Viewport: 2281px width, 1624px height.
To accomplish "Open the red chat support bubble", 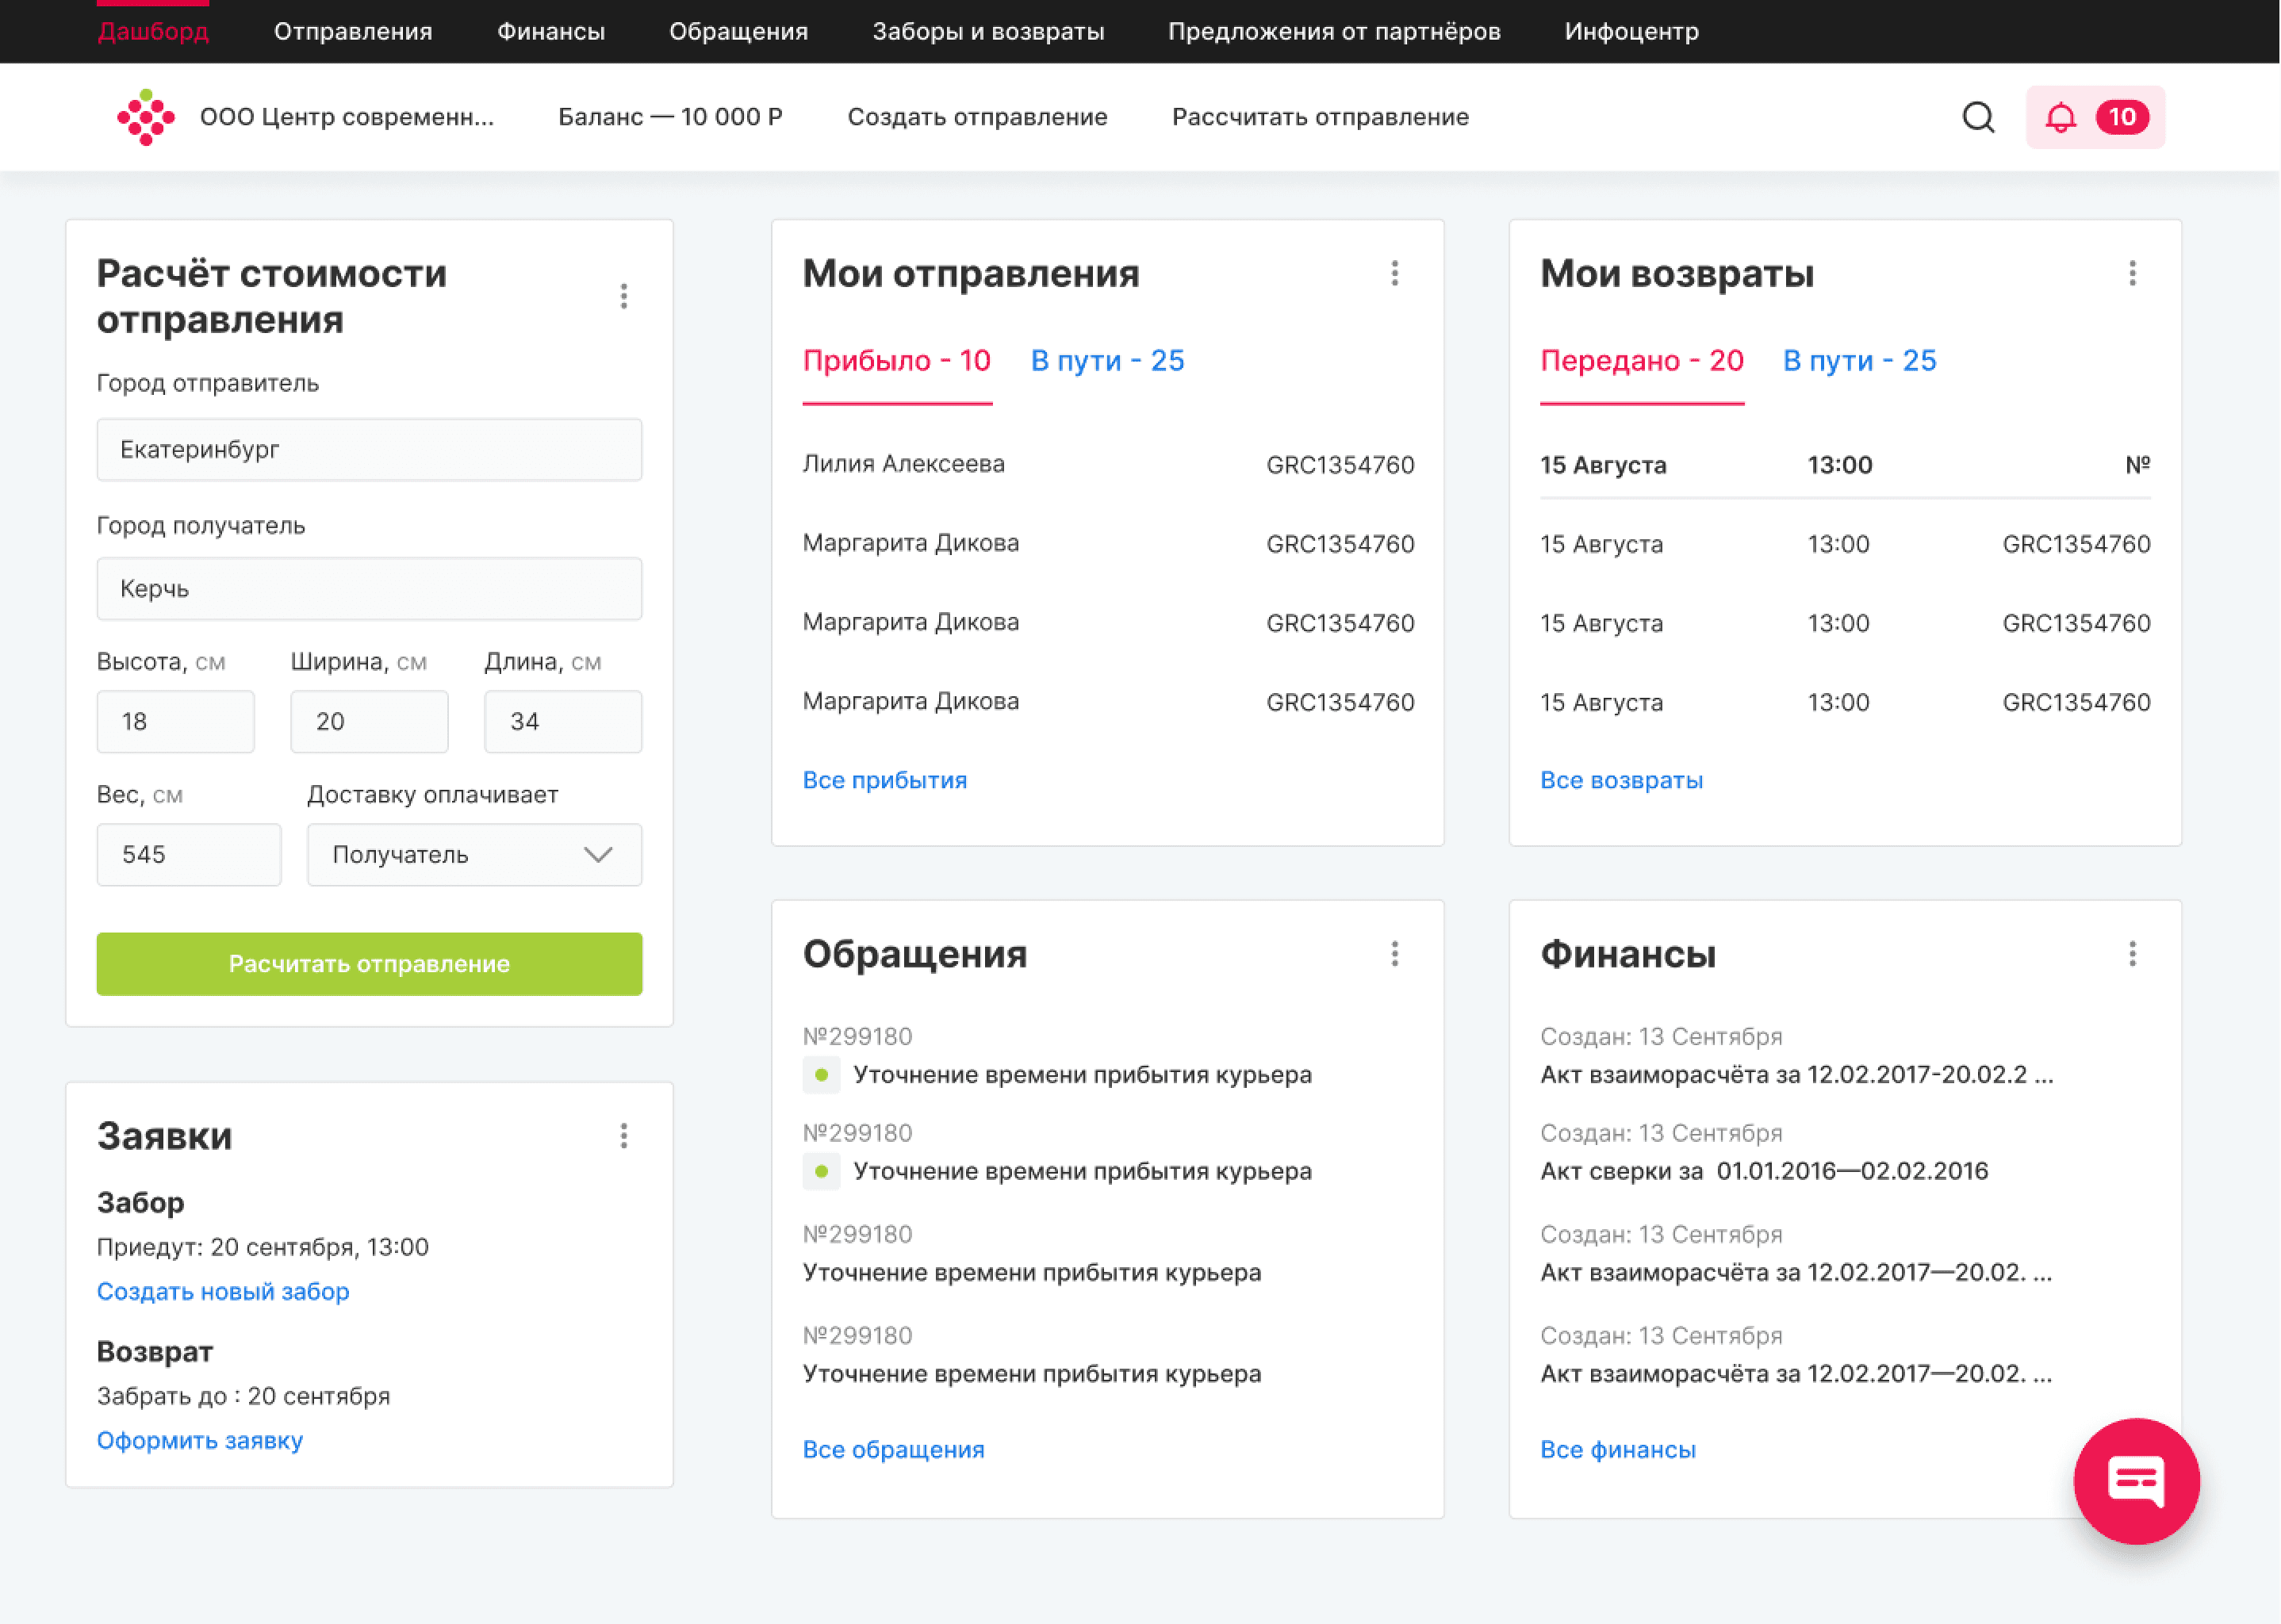I will click(2135, 1480).
